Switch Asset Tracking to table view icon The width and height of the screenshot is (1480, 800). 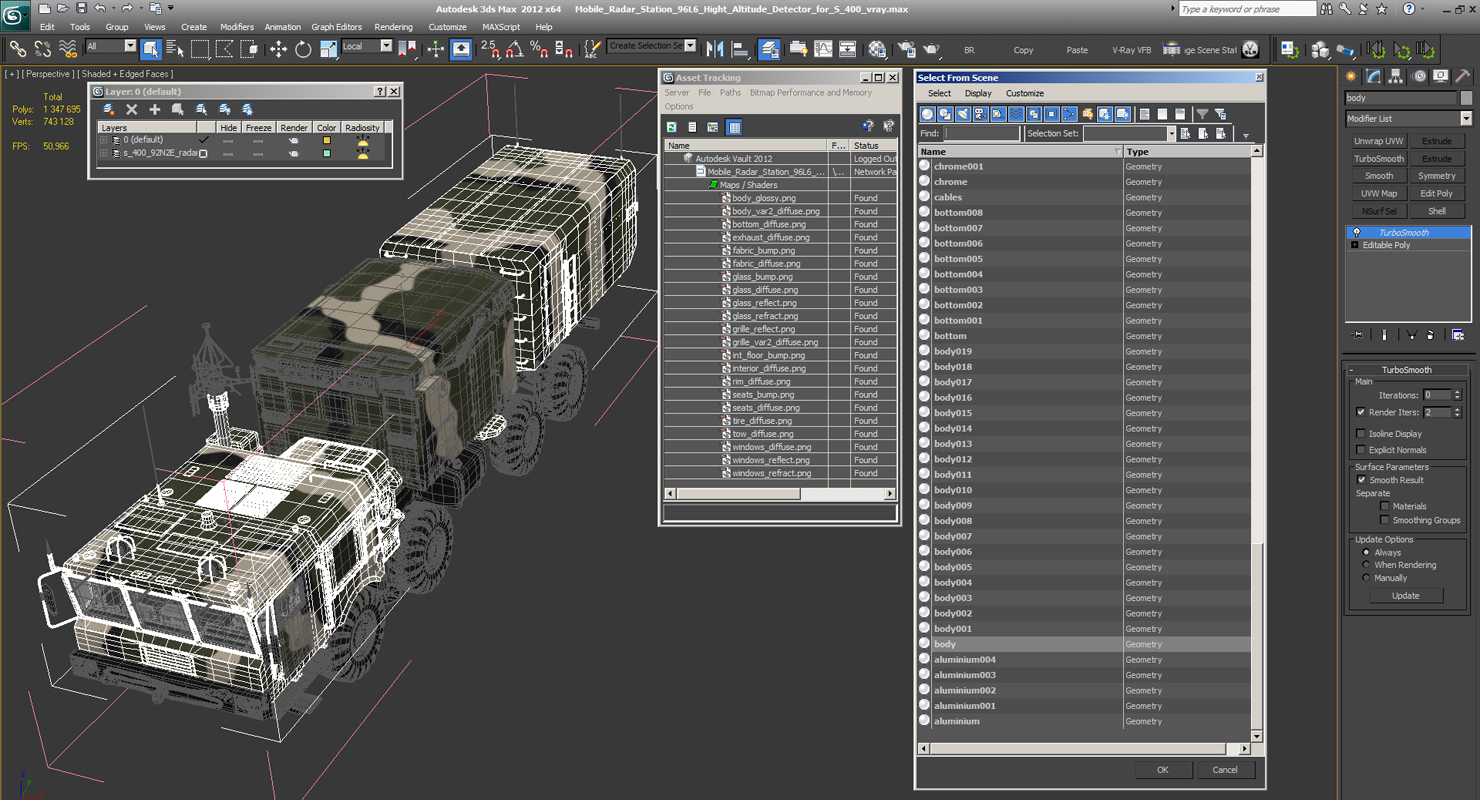coord(734,127)
